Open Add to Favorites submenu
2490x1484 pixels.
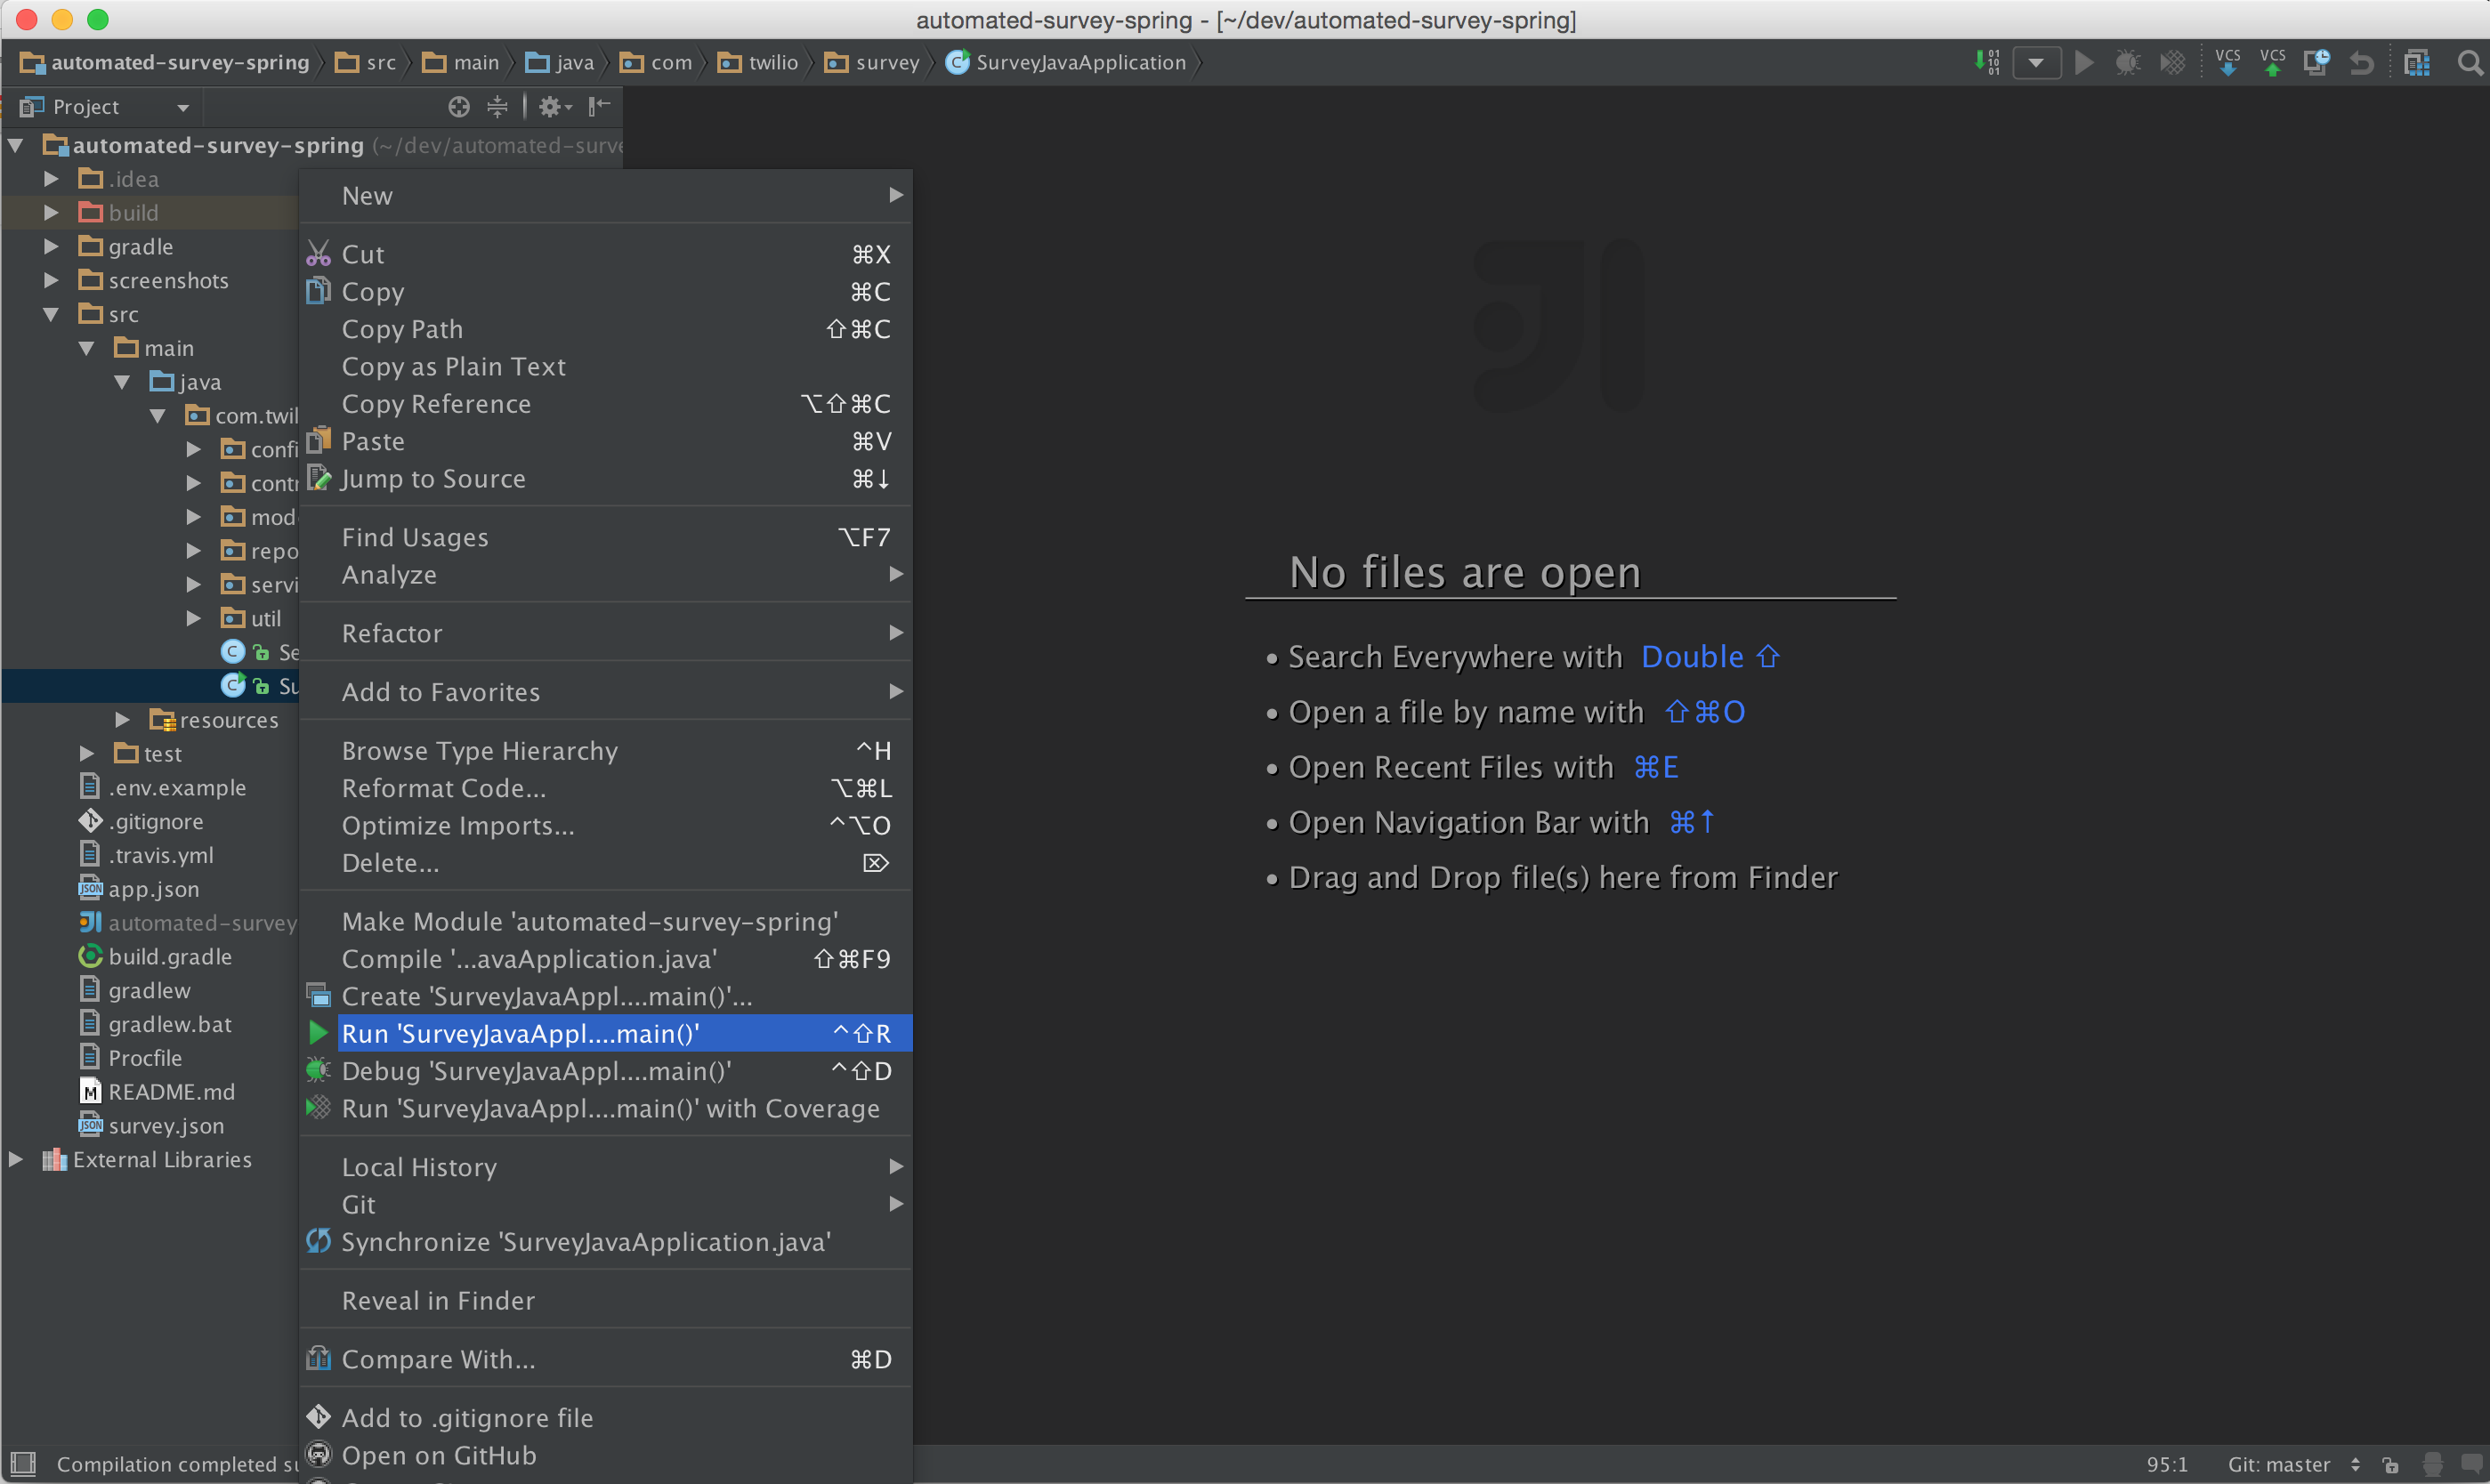[x=606, y=692]
